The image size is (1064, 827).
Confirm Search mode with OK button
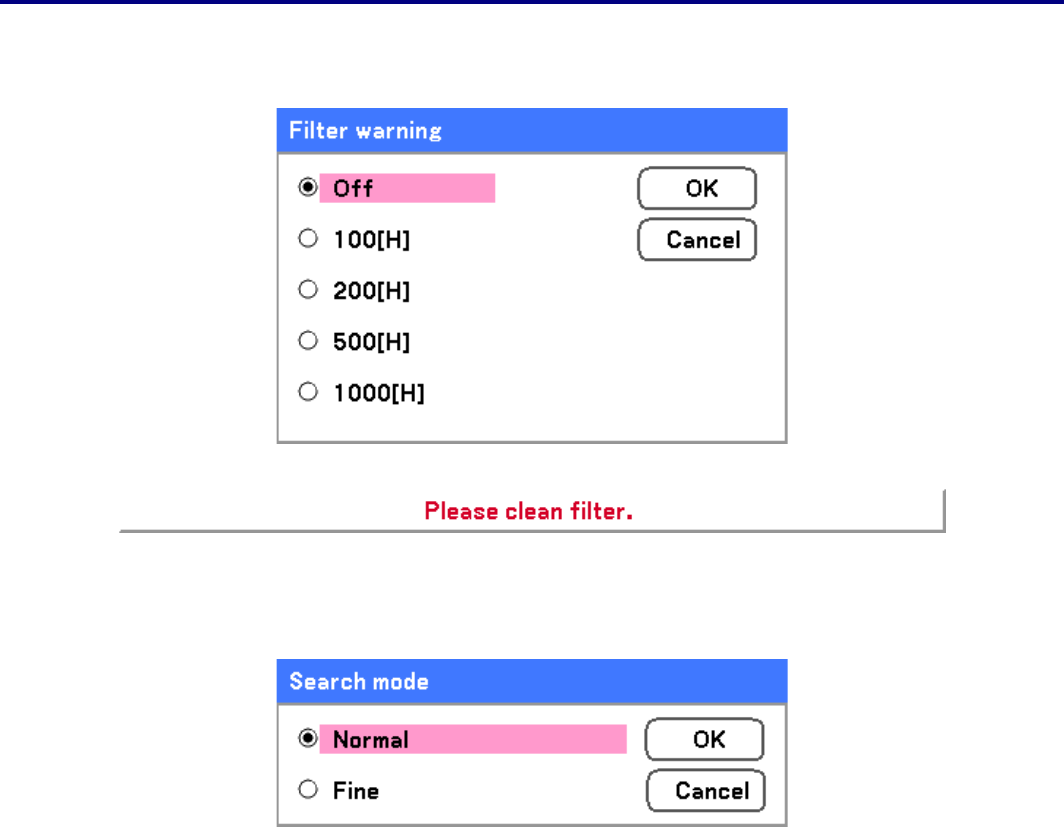click(705, 739)
